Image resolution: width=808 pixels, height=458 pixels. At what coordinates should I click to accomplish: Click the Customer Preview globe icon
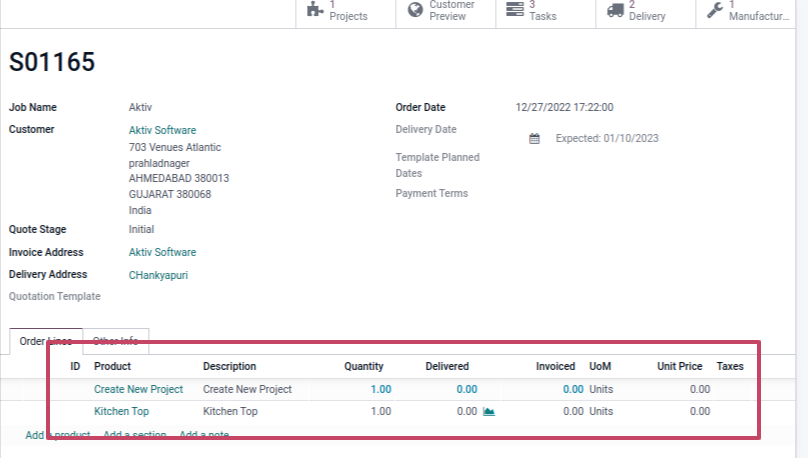coord(415,9)
